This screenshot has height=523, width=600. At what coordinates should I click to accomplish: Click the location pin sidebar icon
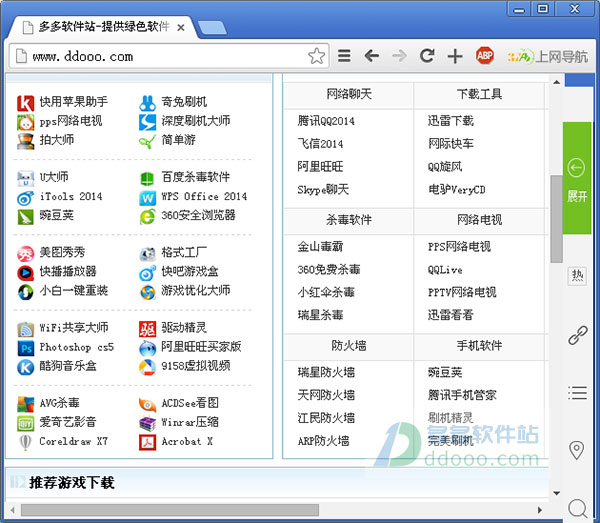576,451
